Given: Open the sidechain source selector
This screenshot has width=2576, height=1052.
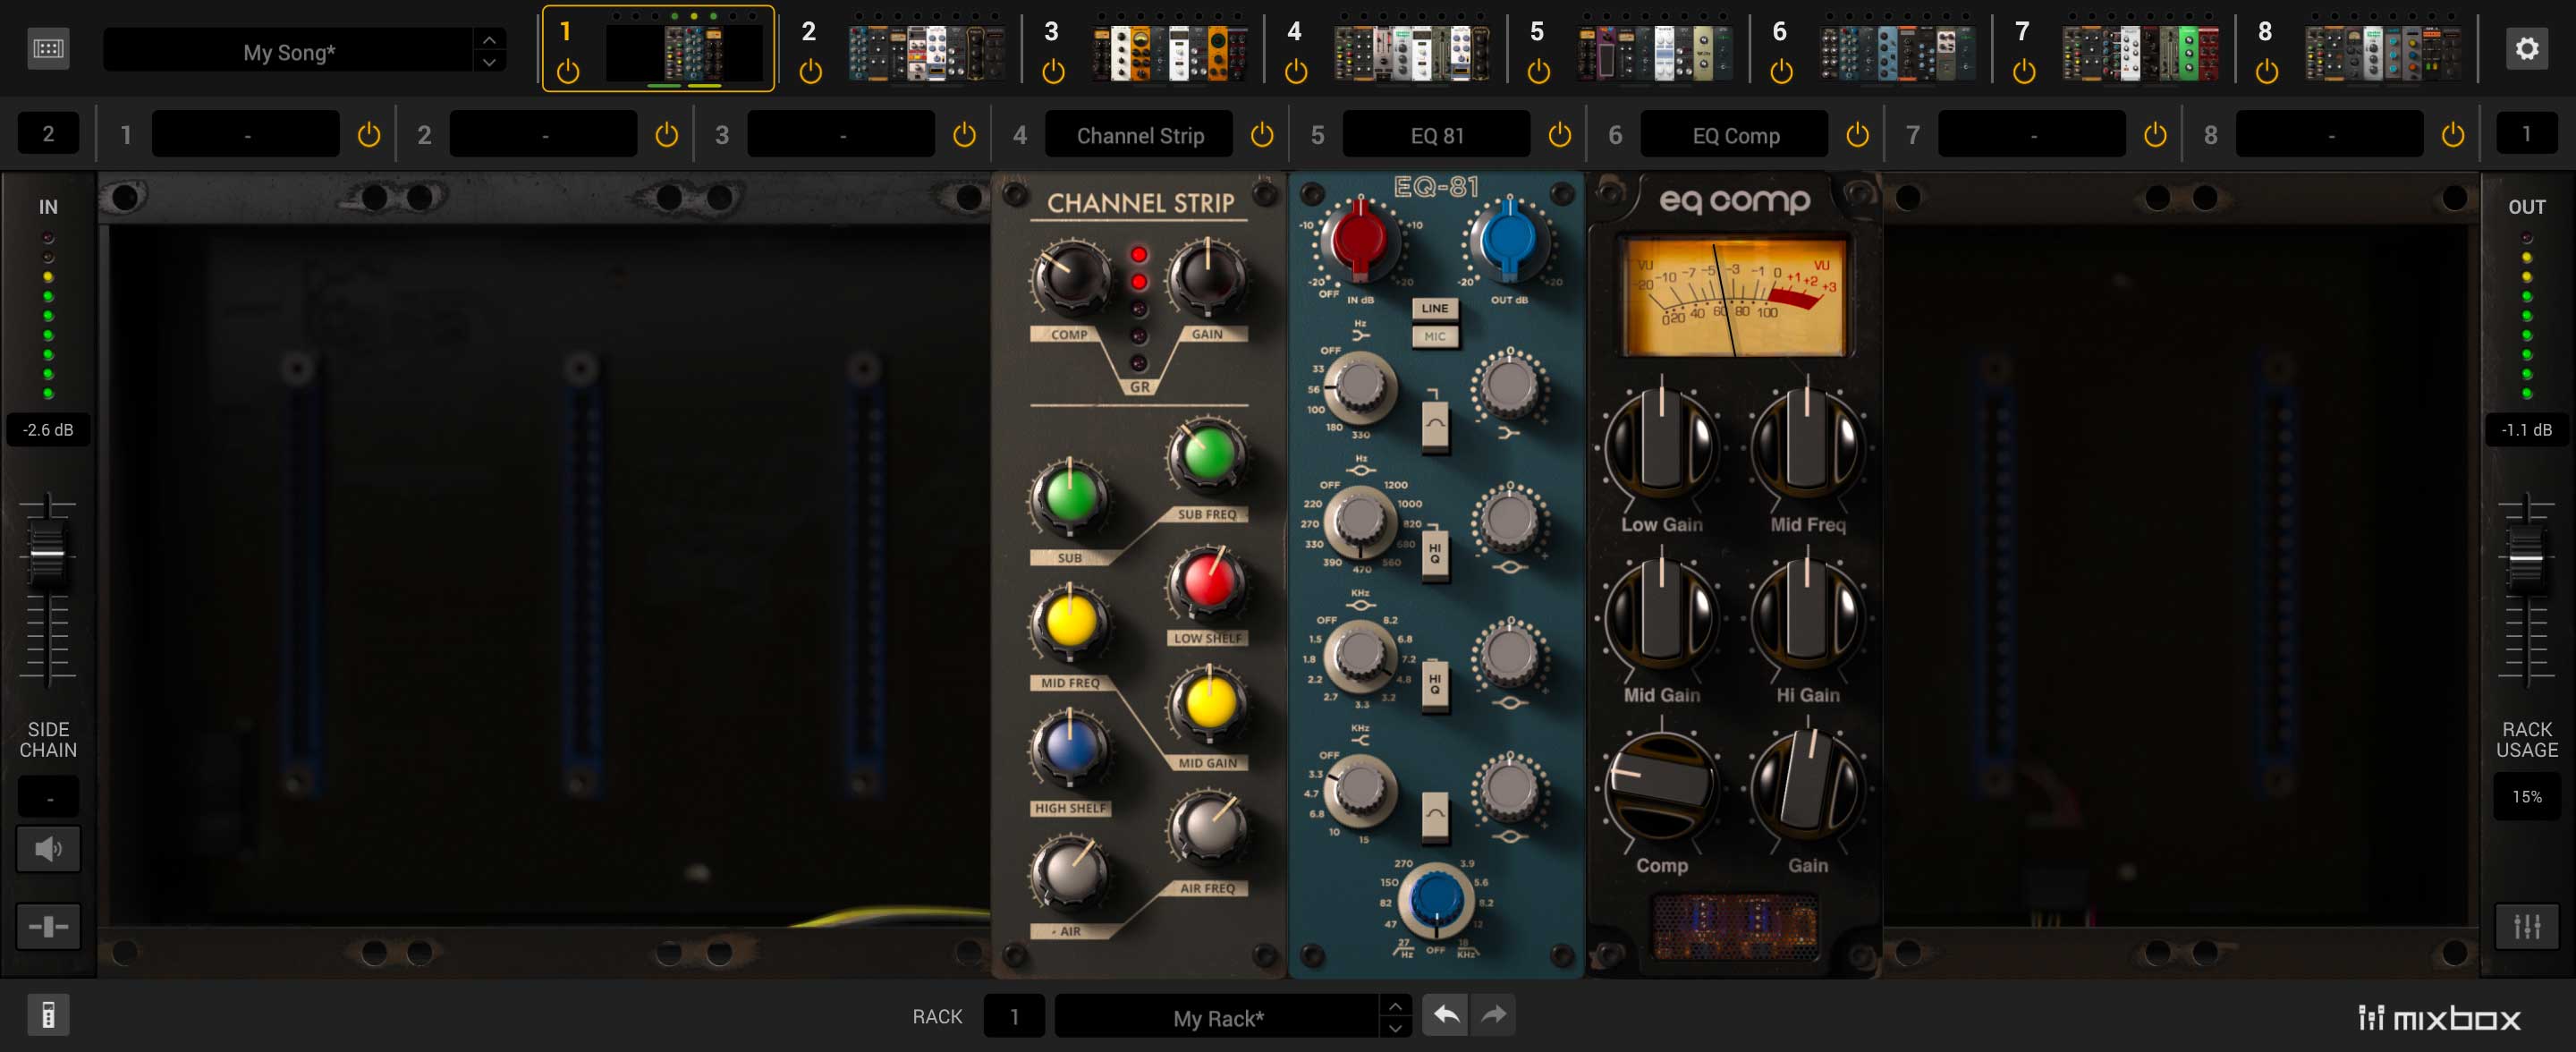Looking at the screenshot, I should [x=48, y=795].
